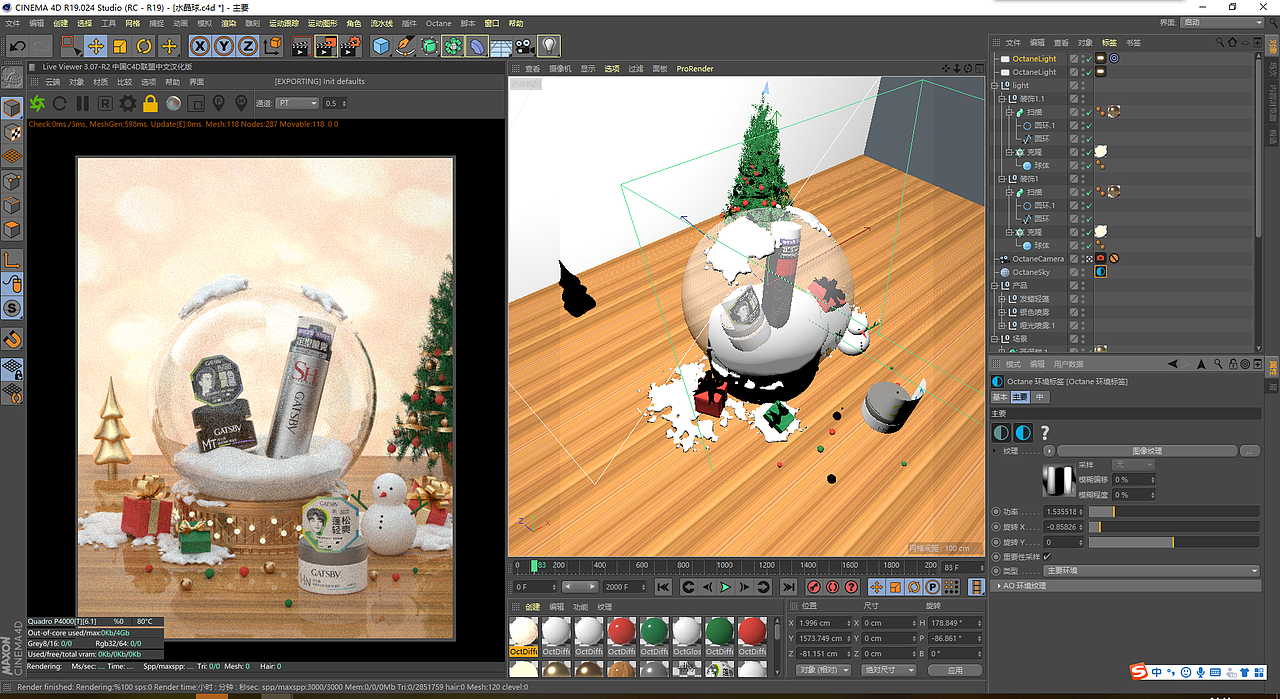The image size is (1280, 699).
Task: Collapse the light group in object manager
Action: pos(992,85)
